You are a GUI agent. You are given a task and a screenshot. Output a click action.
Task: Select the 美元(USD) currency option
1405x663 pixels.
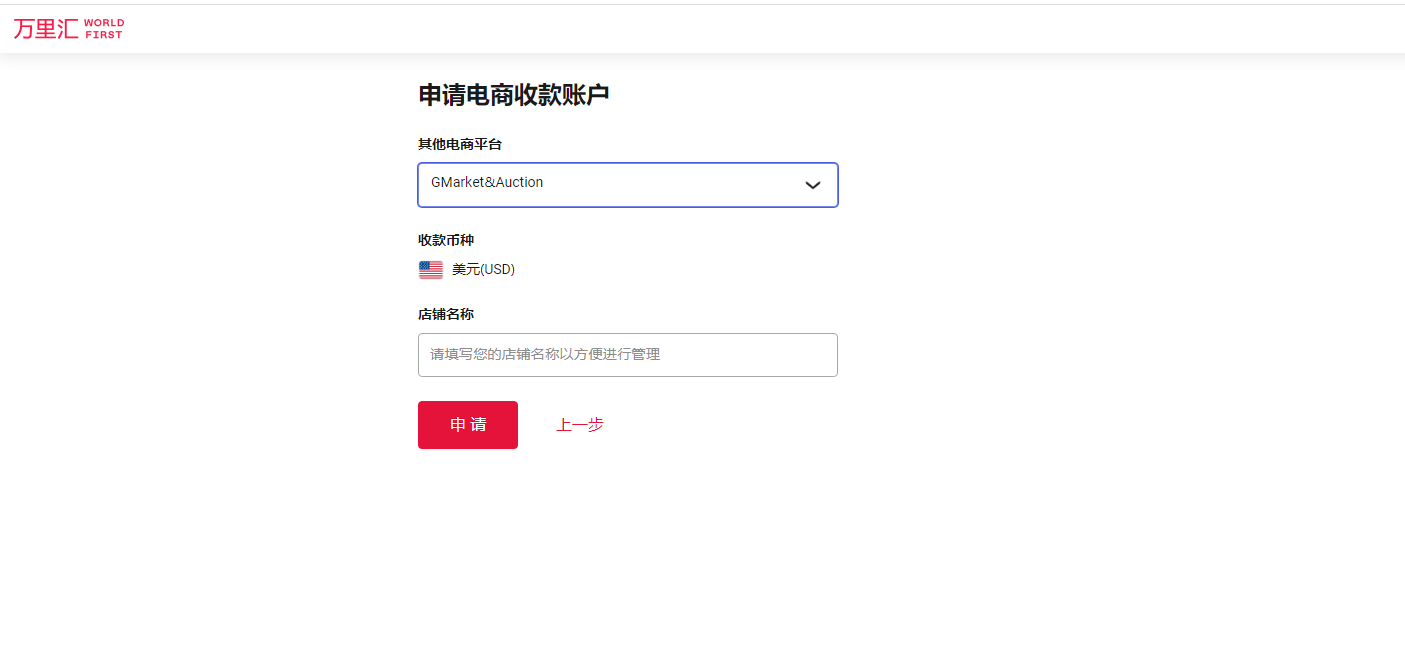(482, 269)
